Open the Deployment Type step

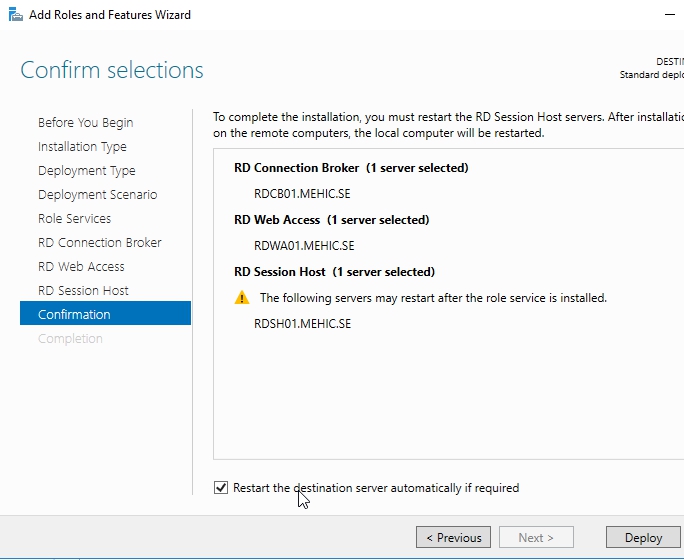(x=86, y=171)
